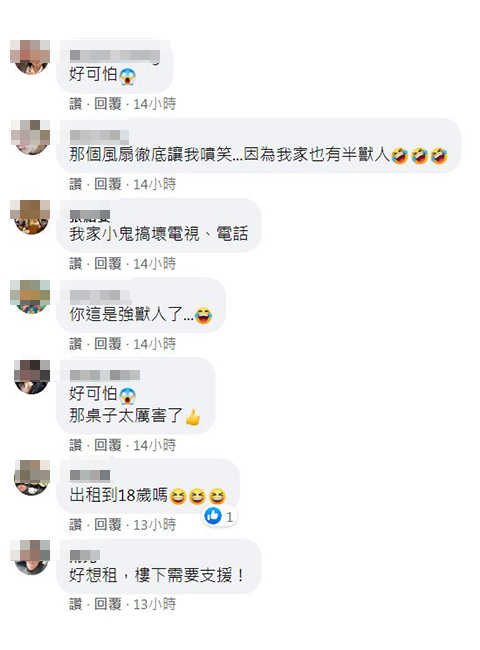Click avatar beside 你這是強獸人了 comment
The height and width of the screenshot is (650, 480).
tap(31, 297)
